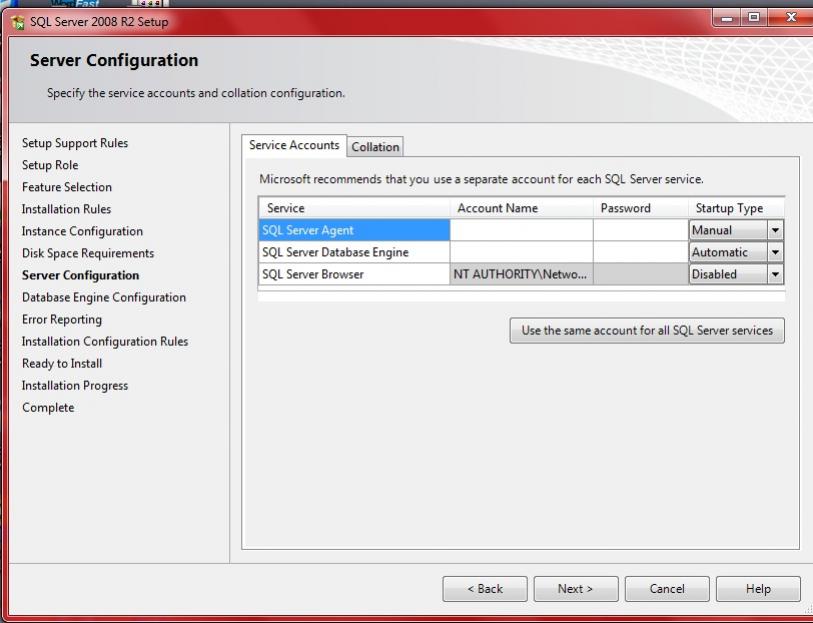
Task: Click the SQL Server Setup title bar icon
Action: tap(18, 22)
